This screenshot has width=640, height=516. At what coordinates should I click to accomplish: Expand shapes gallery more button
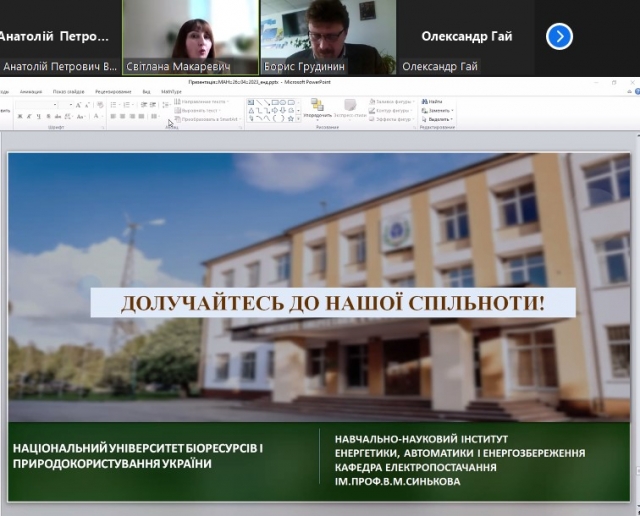(298, 119)
